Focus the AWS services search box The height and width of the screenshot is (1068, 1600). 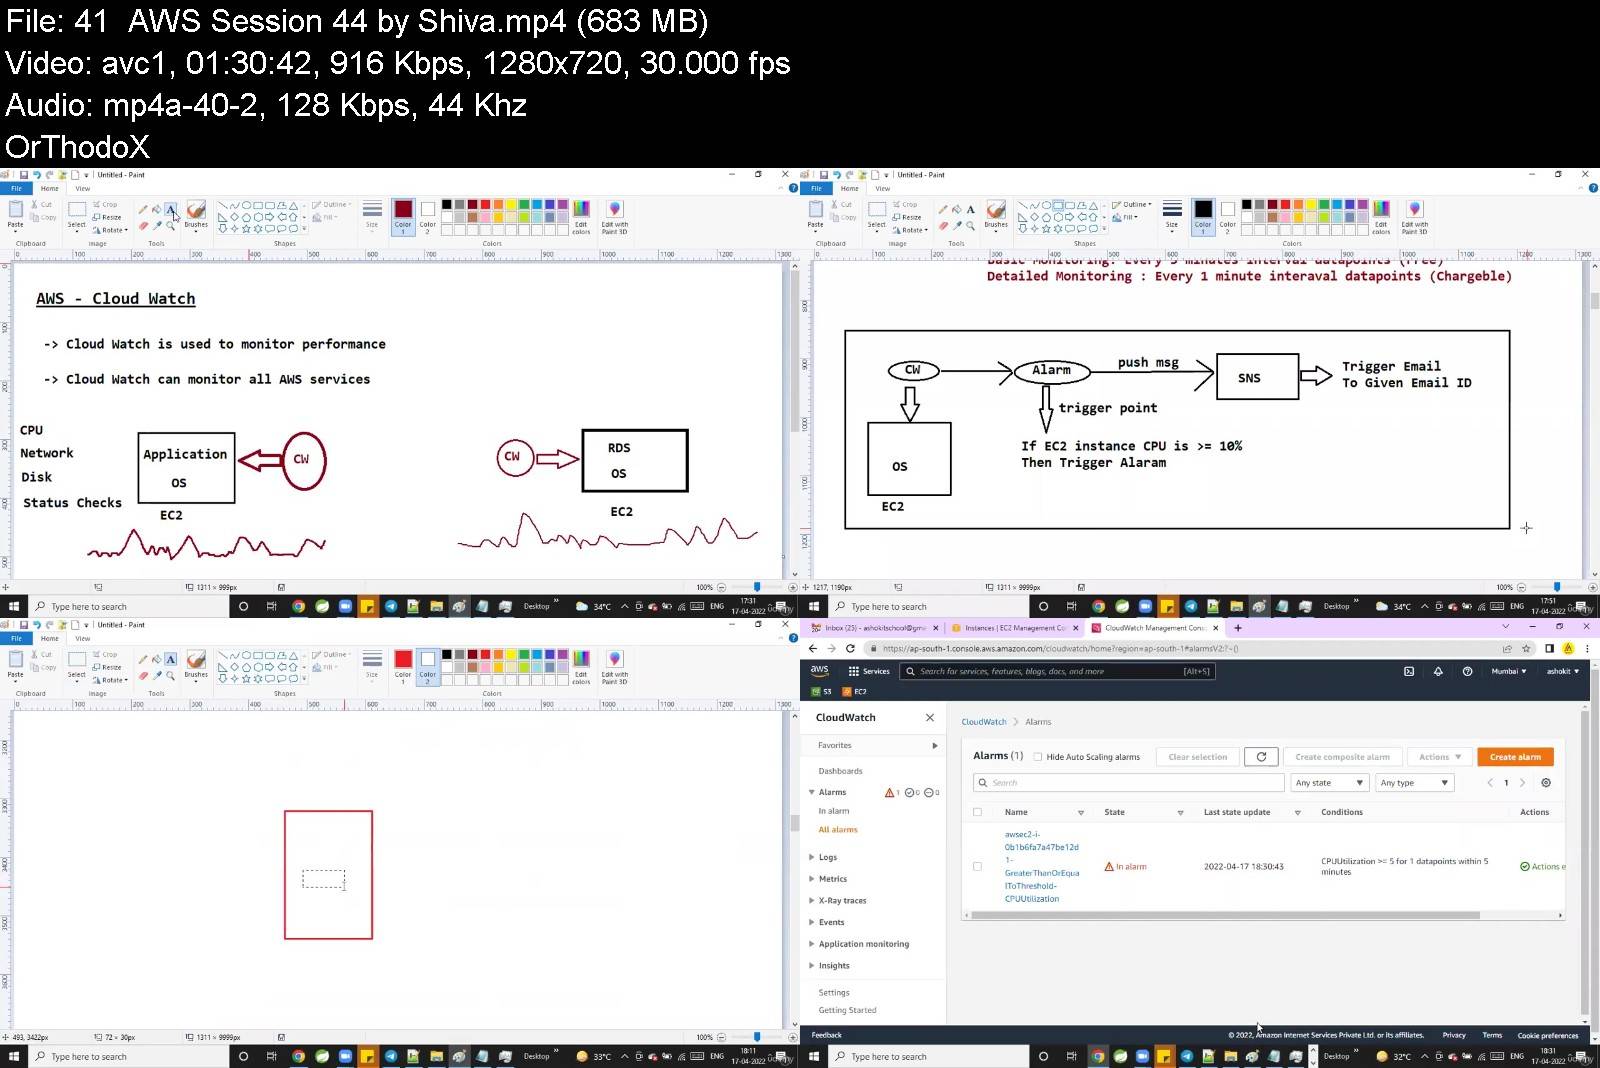[x=1057, y=671]
